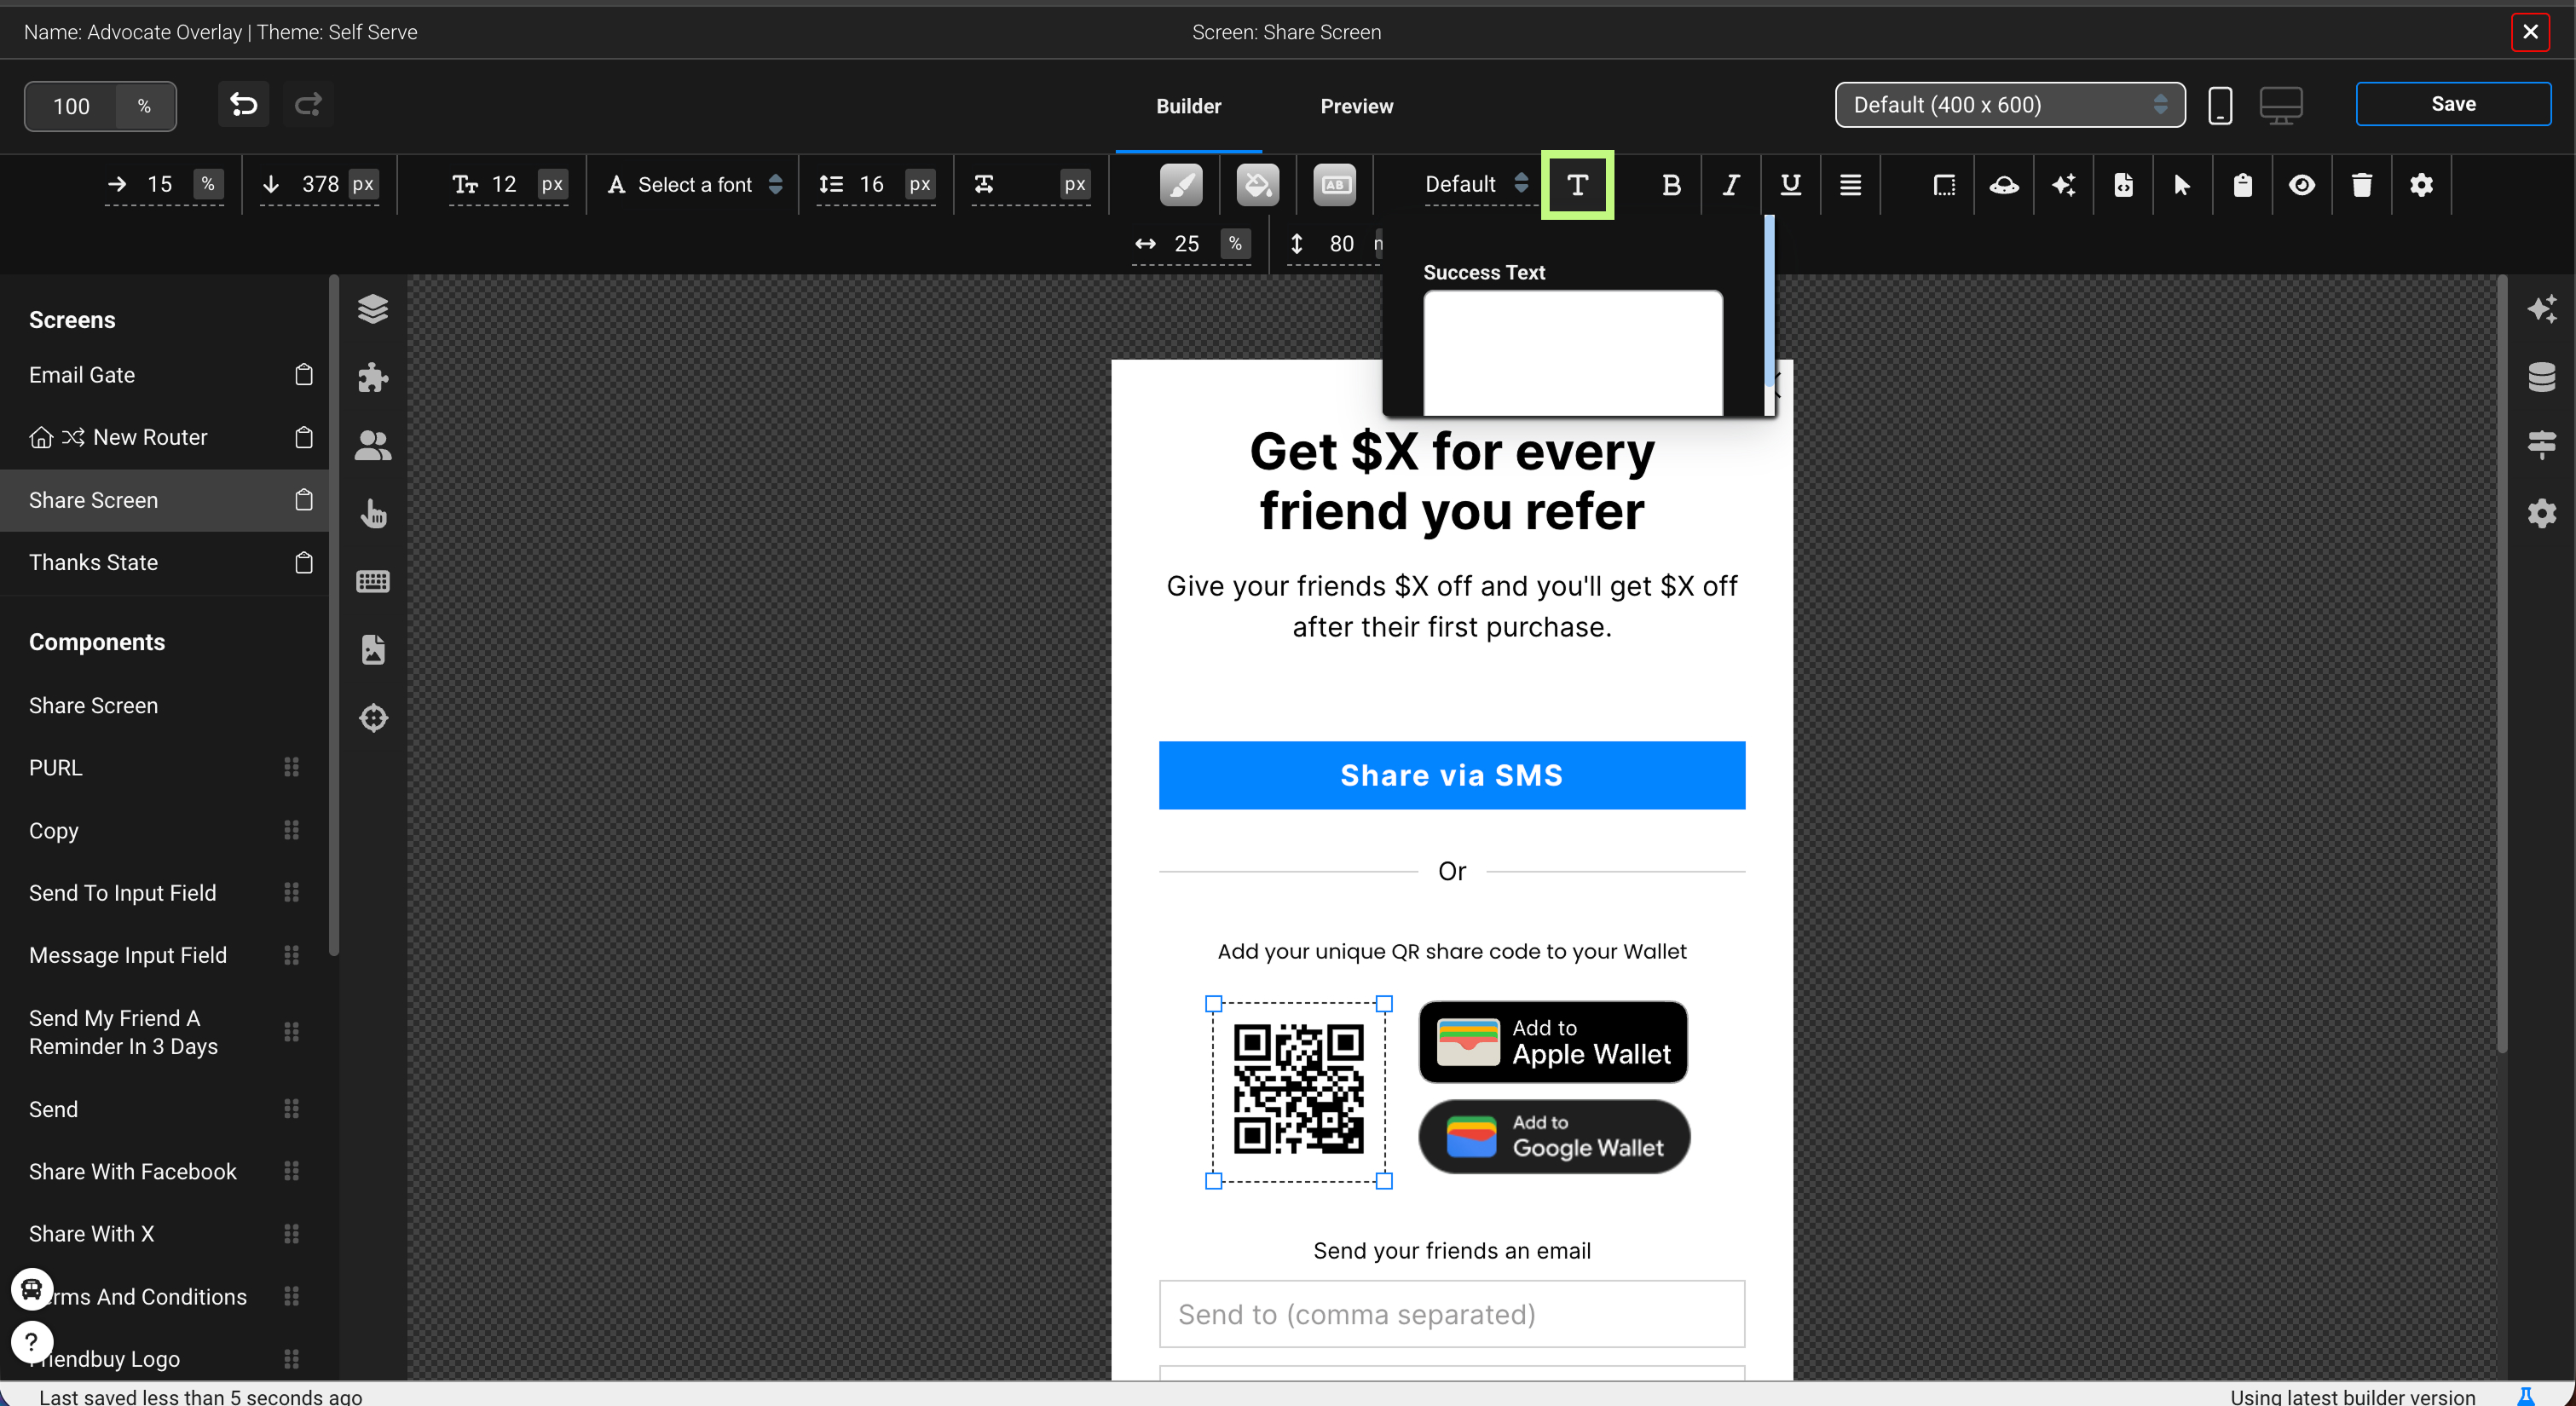
Task: Click the Save button
Action: click(x=2452, y=104)
